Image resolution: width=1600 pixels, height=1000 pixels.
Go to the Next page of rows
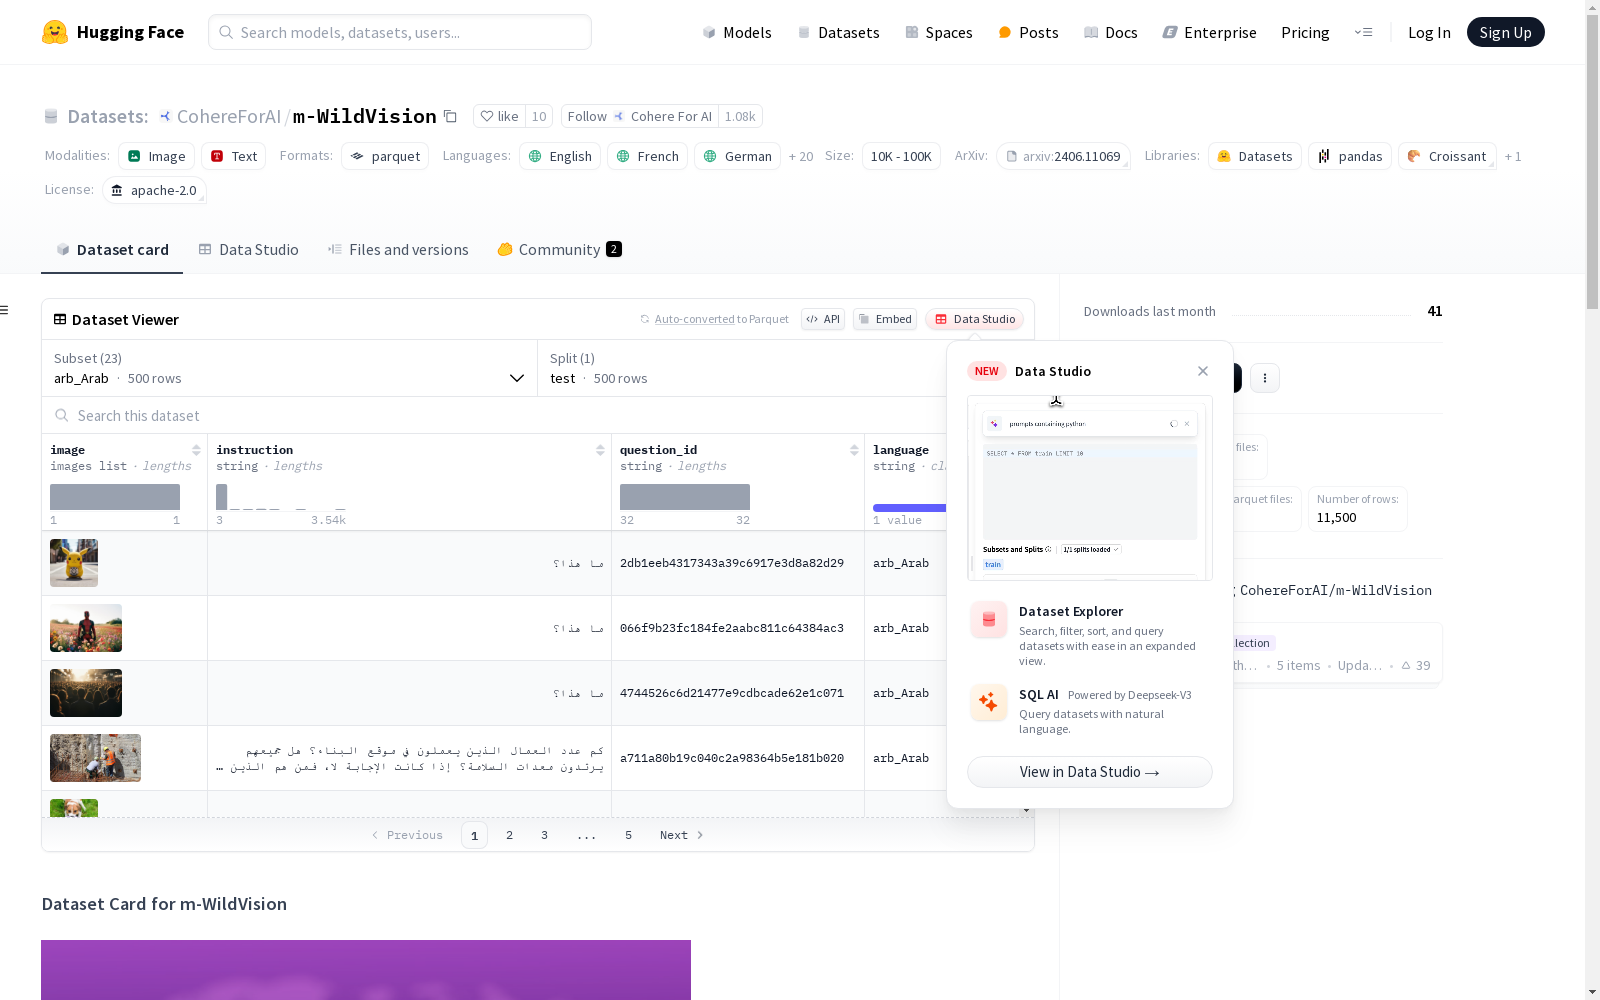point(682,835)
